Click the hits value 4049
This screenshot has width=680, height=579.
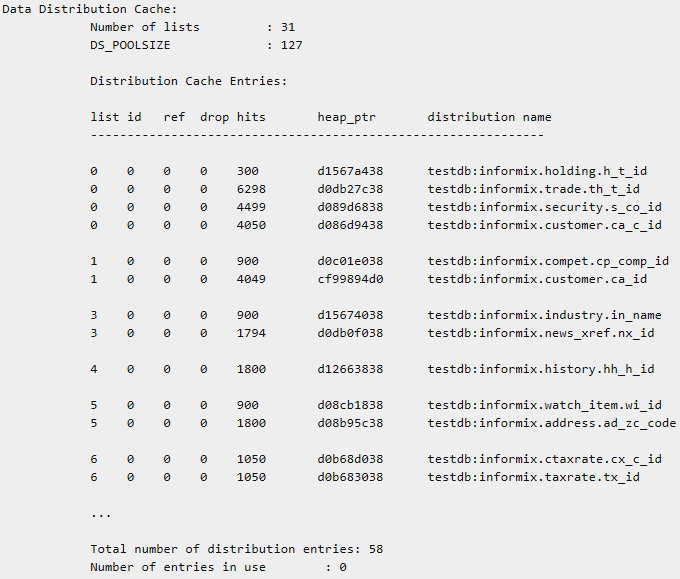(x=254, y=279)
